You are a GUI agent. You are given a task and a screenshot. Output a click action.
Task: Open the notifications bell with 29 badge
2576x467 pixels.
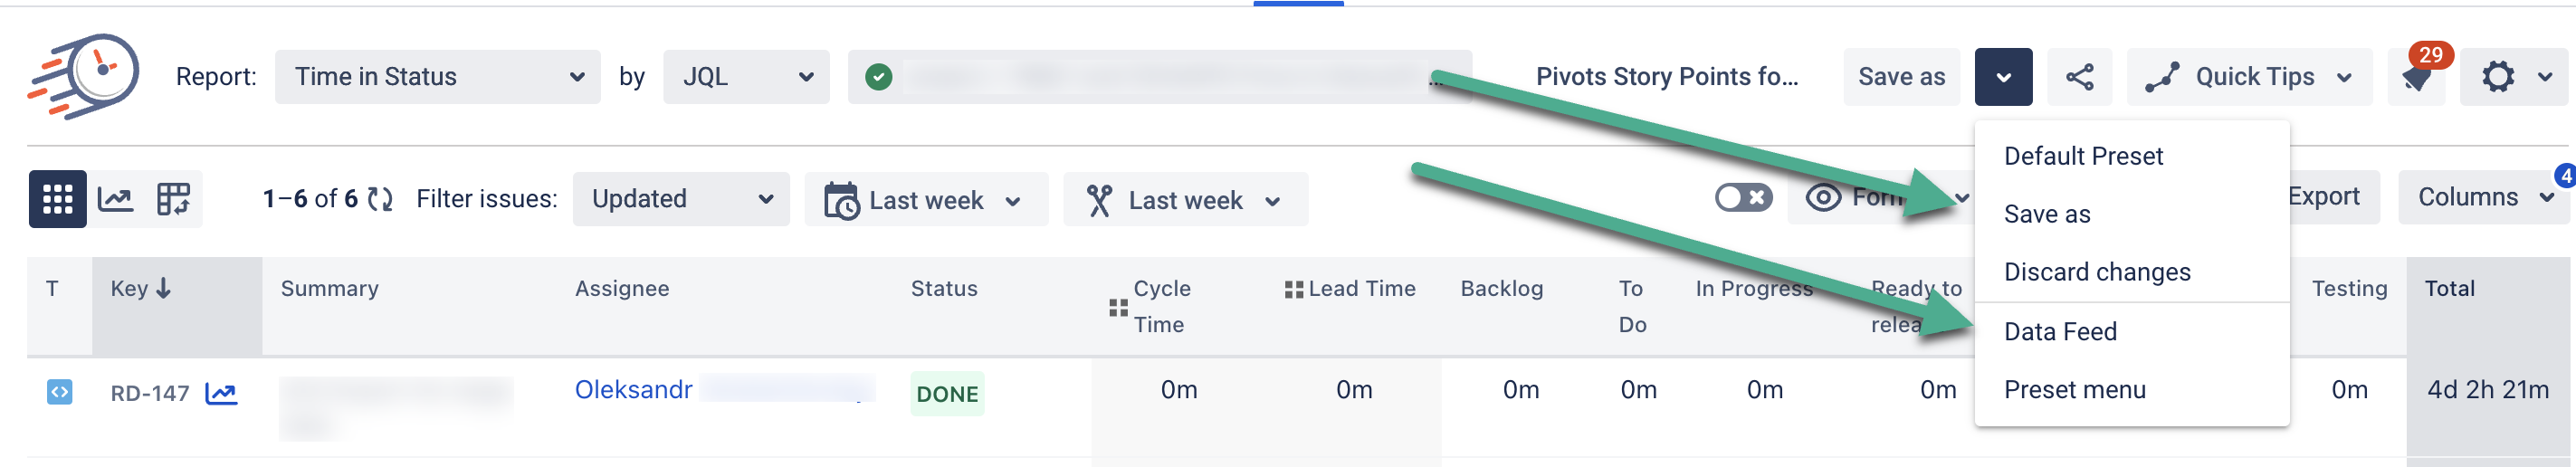pos(2418,77)
